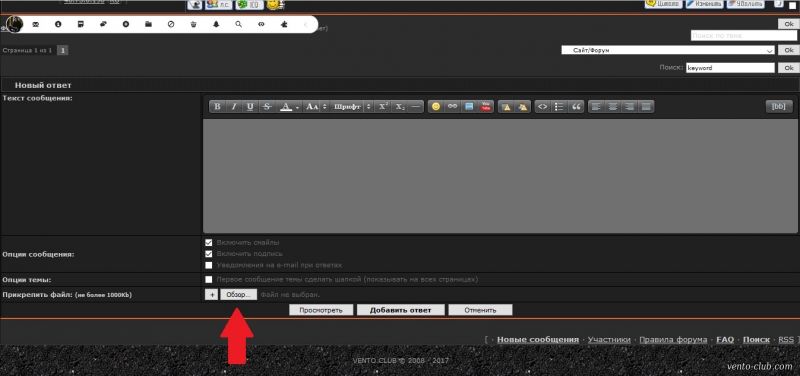Insert a YouTube video

click(486, 107)
